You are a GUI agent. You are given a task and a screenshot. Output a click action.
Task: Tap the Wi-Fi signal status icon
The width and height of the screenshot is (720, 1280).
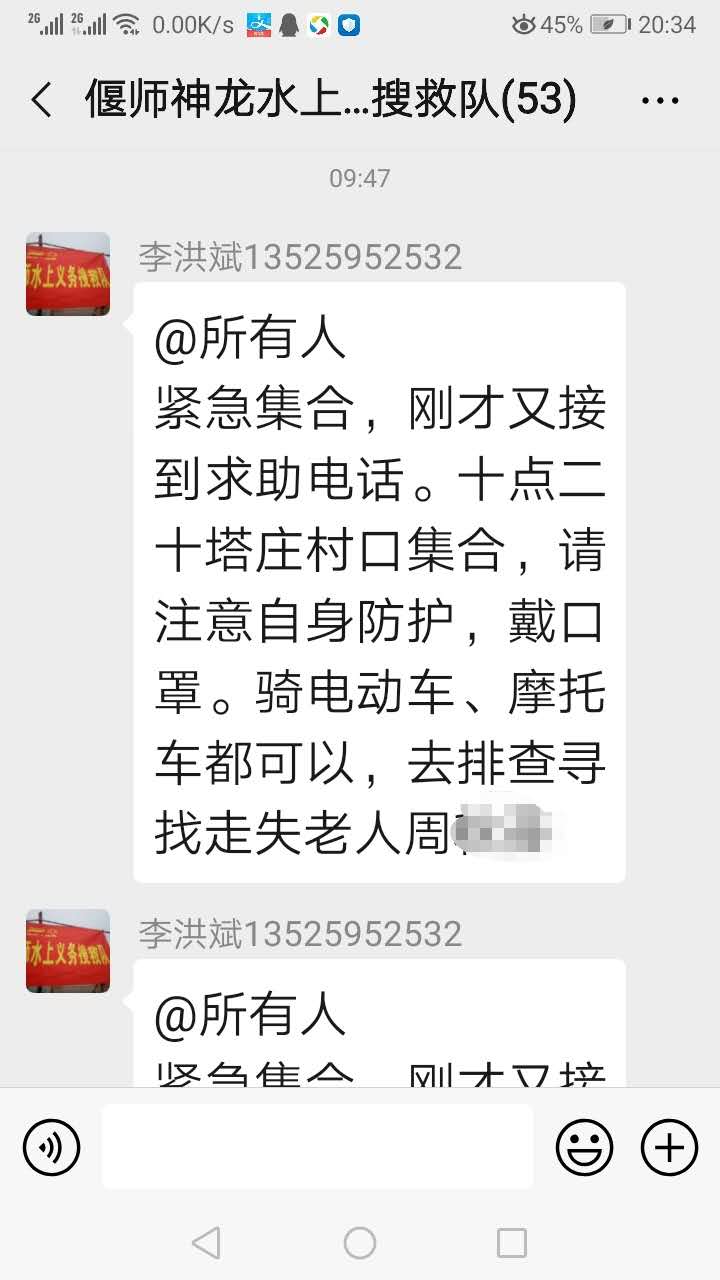127,25
